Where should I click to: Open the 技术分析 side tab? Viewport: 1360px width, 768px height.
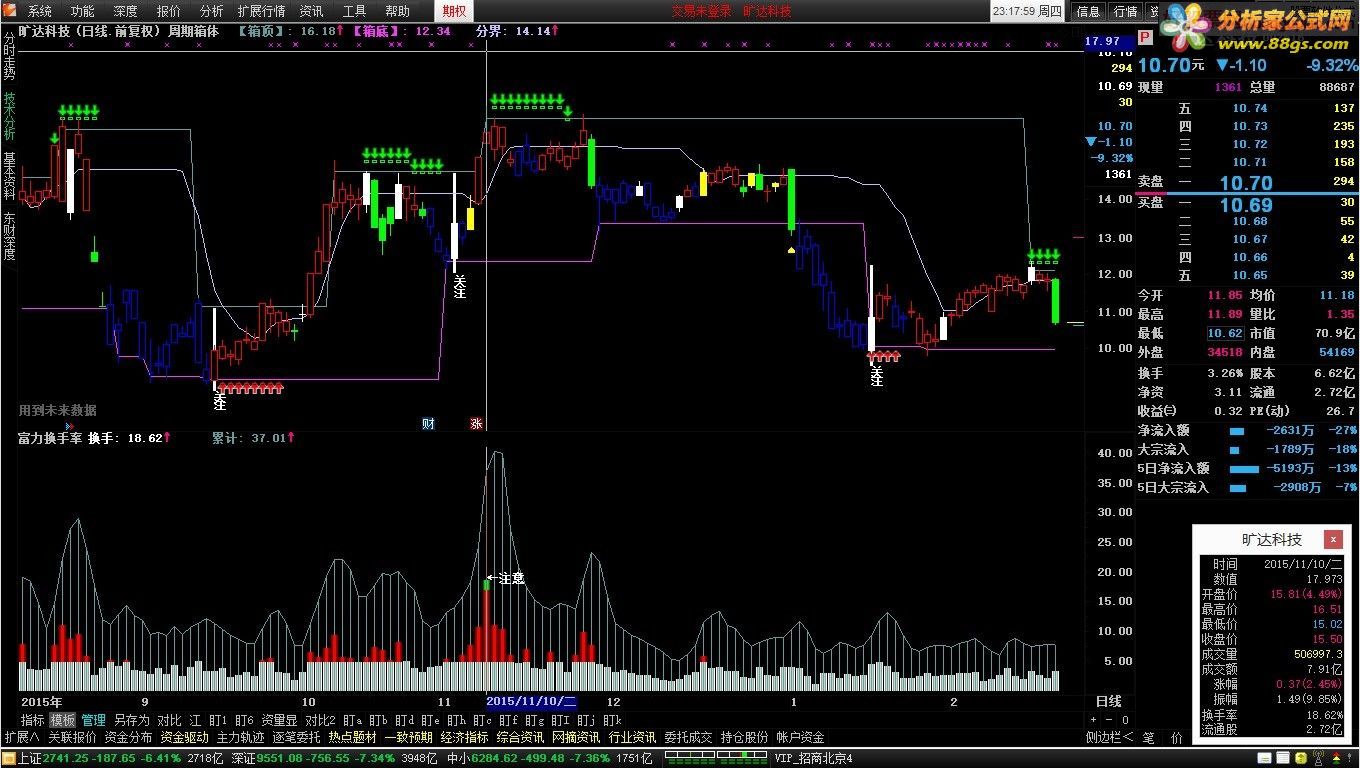tap(9, 116)
